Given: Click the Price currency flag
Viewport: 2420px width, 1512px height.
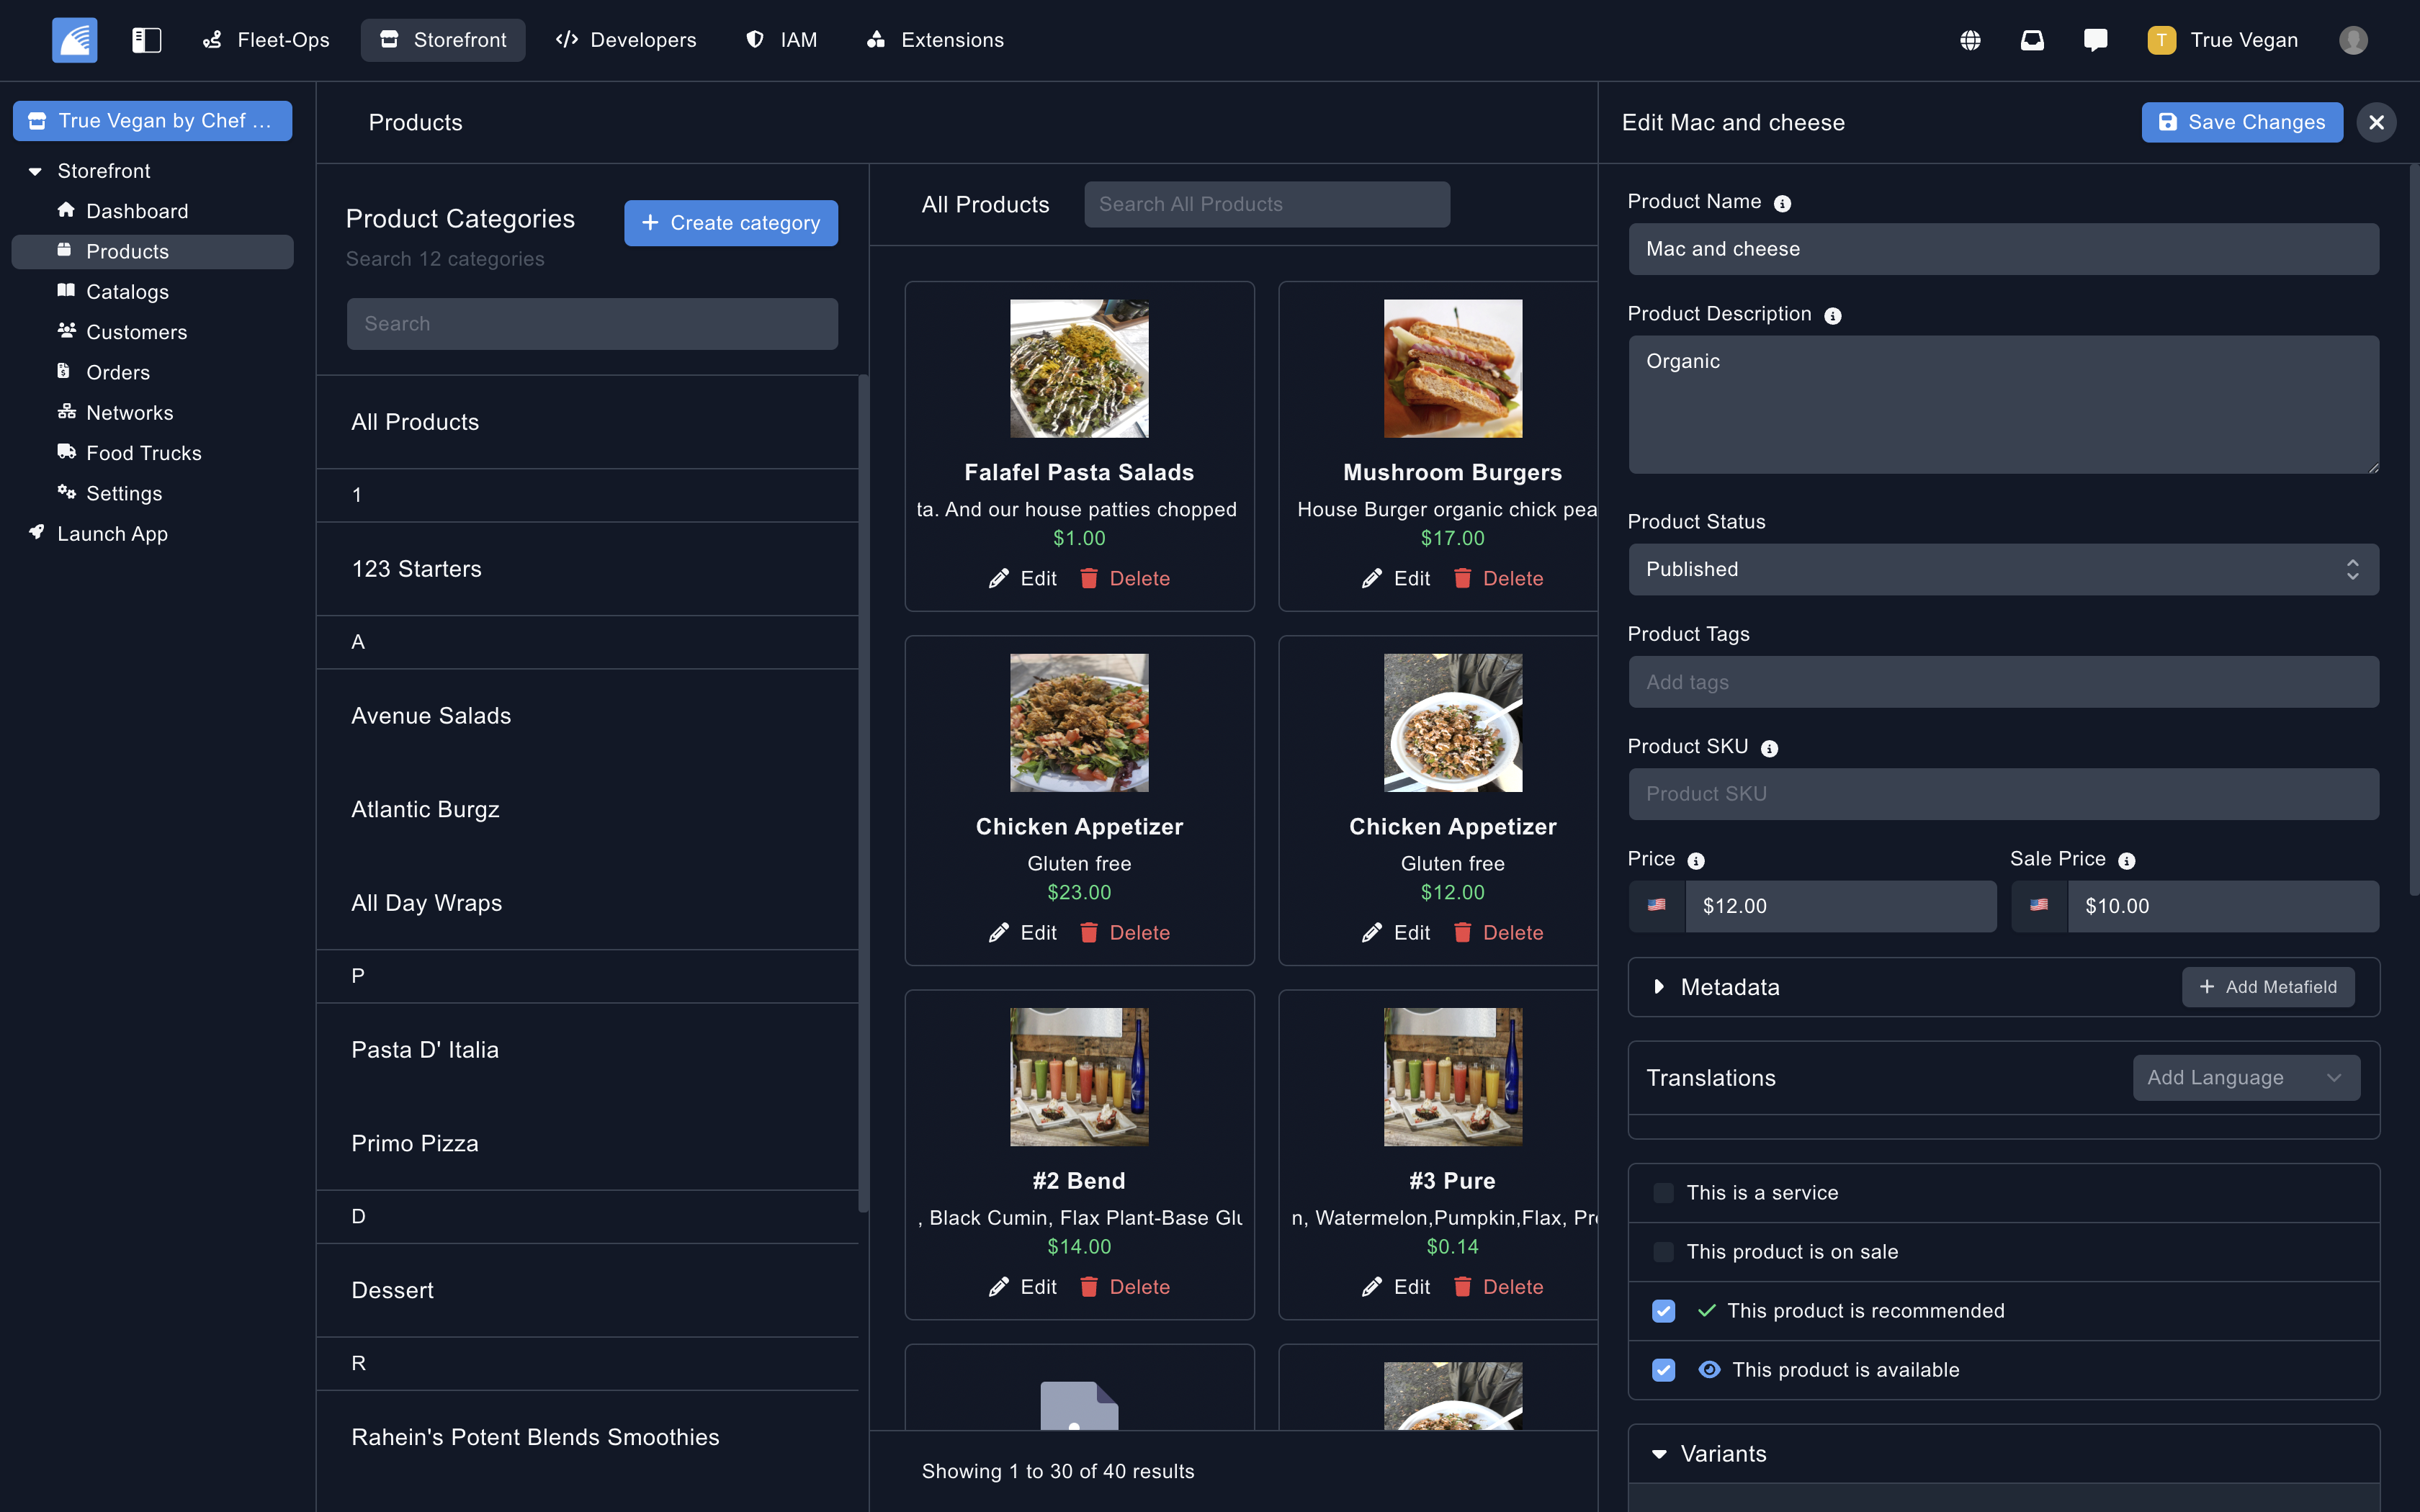Looking at the screenshot, I should tap(1657, 906).
